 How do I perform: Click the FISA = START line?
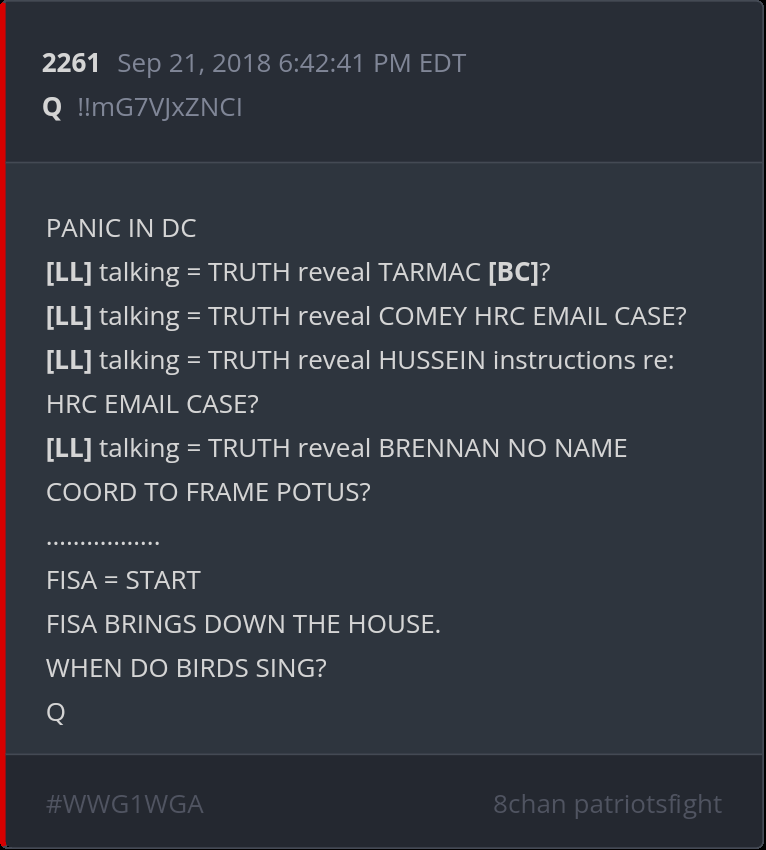coord(123,580)
